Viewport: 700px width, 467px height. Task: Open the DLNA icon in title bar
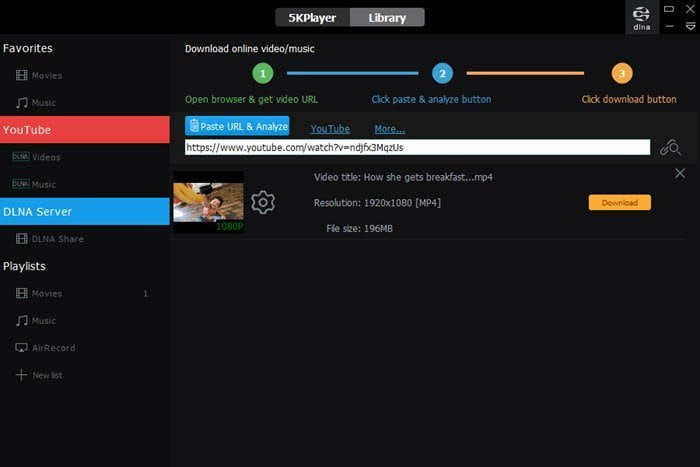coord(642,18)
